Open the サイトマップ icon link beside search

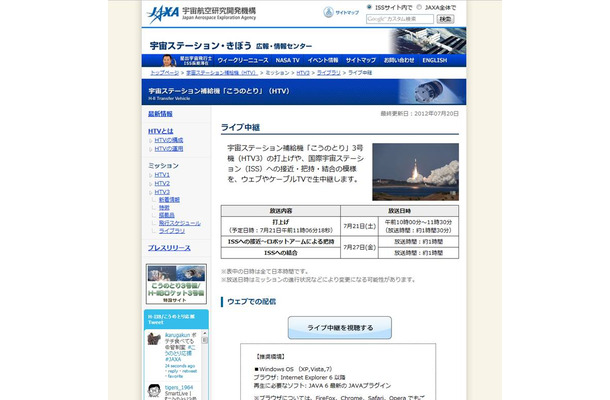[341, 12]
